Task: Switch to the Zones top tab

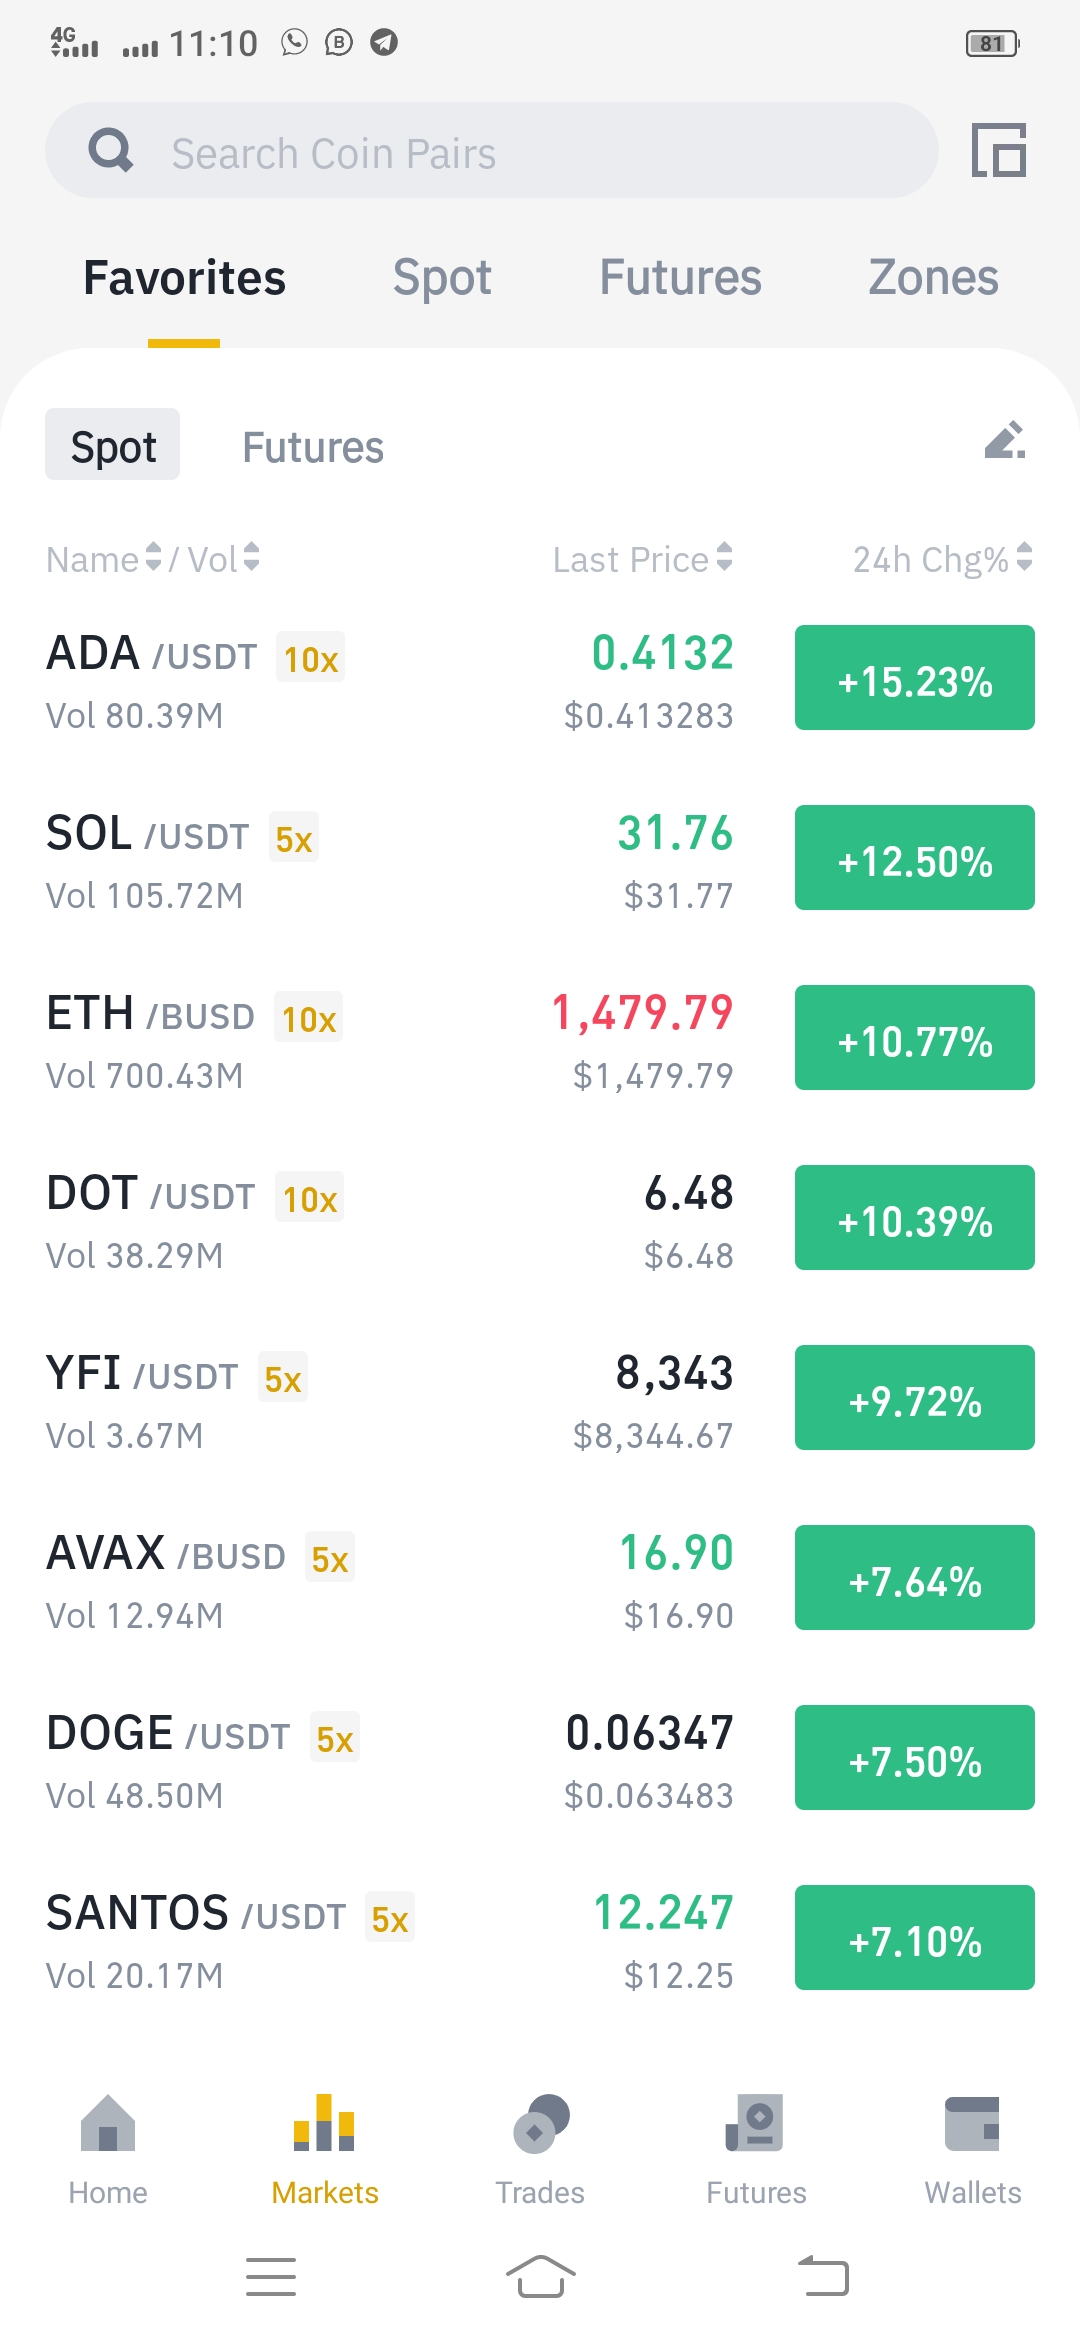Action: pyautogui.click(x=933, y=277)
